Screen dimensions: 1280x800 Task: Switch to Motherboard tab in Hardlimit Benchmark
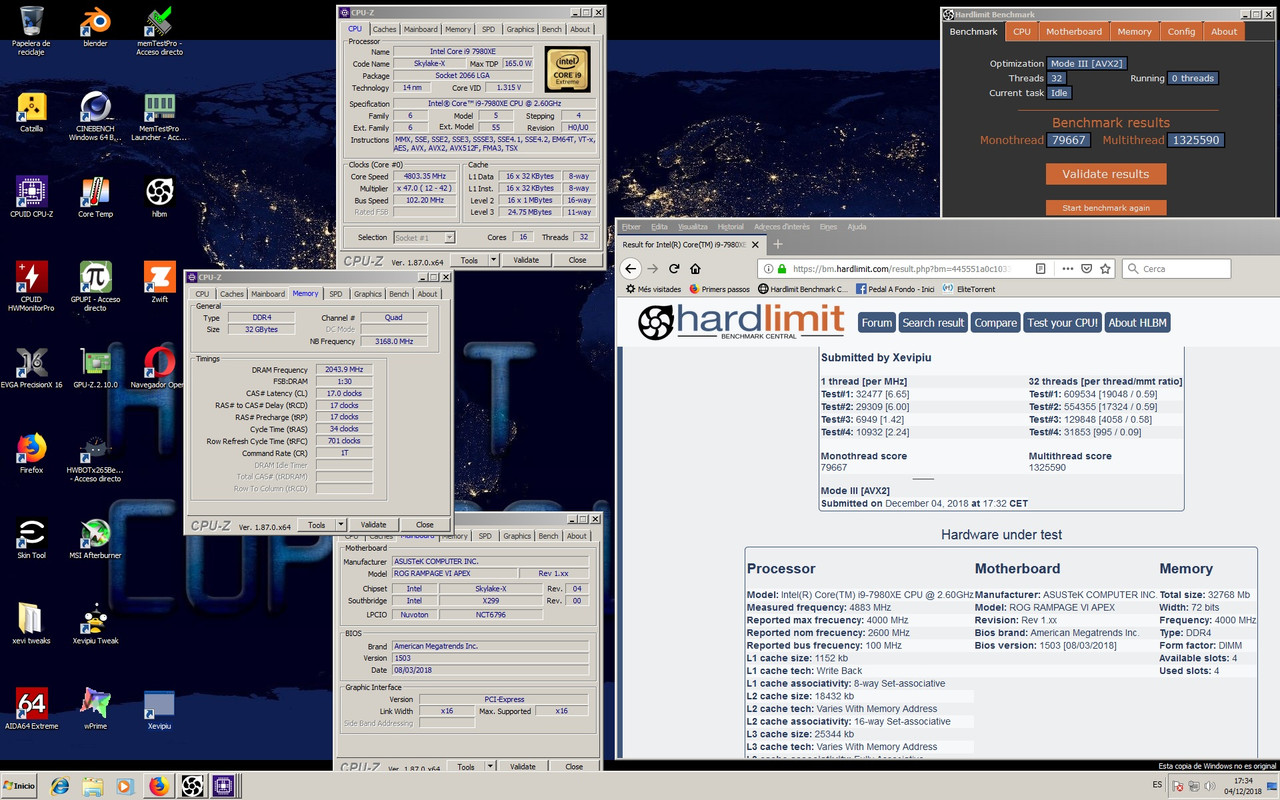click(x=1074, y=32)
